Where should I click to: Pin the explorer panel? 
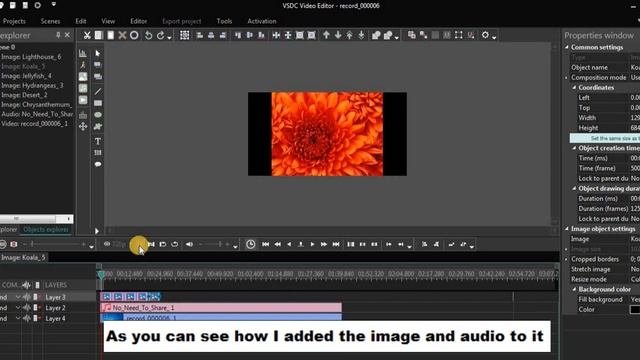[58, 36]
